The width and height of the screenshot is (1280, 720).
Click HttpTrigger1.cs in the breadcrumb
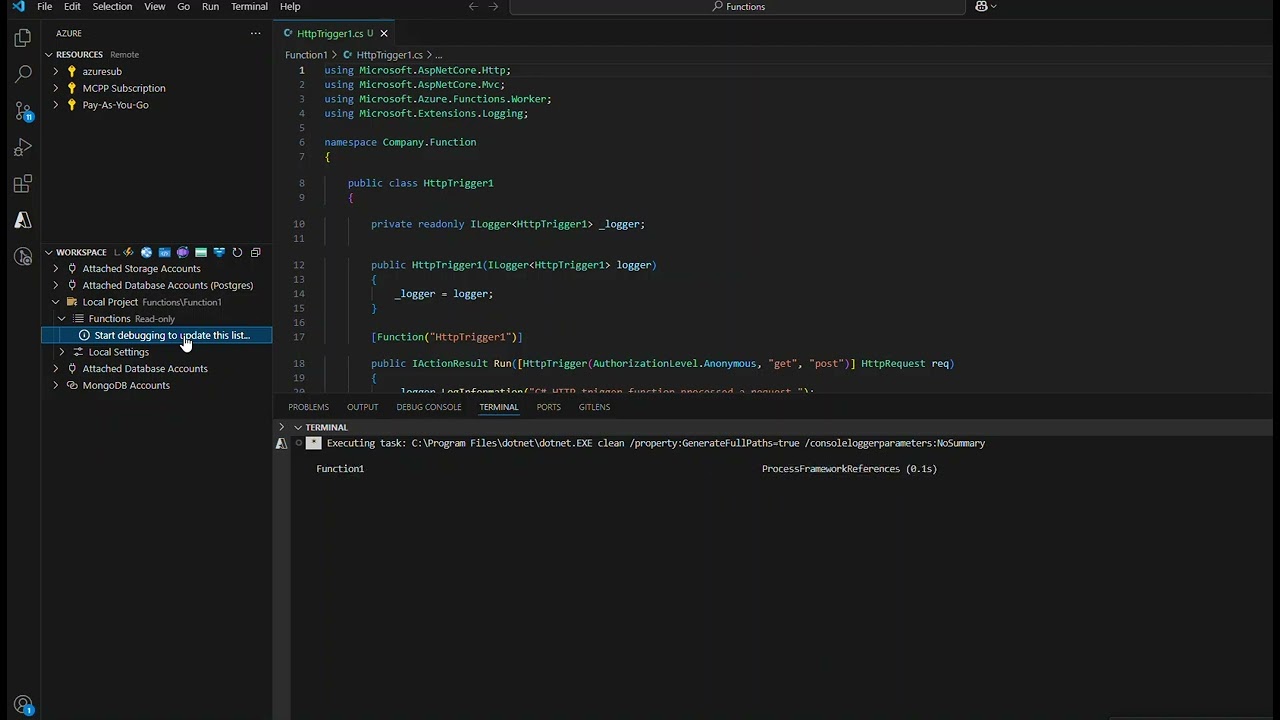[389, 55]
